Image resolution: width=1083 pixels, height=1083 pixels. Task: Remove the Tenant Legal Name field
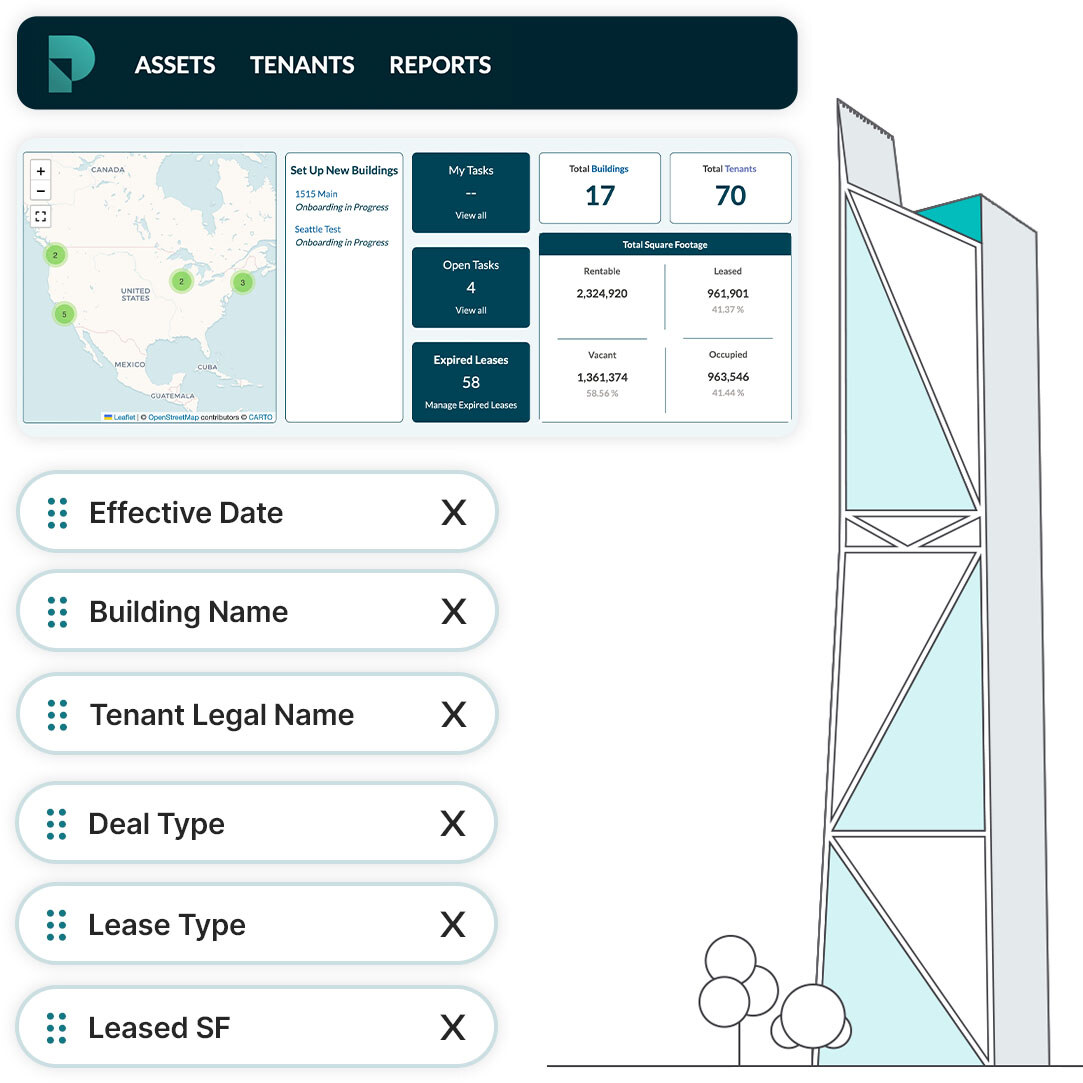[454, 714]
